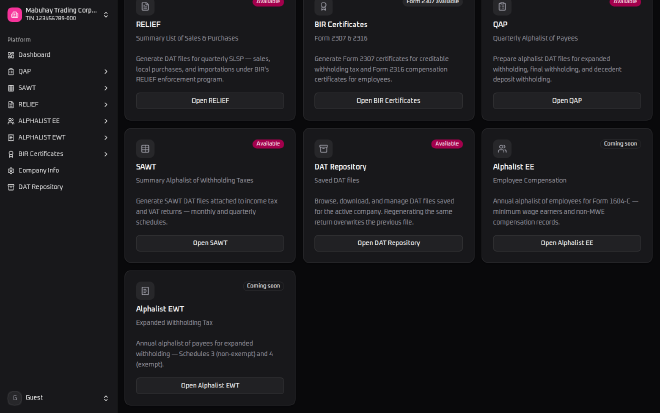The width and height of the screenshot is (660, 413).
Task: Open the Guest user menu chevrons
Action: (106, 398)
